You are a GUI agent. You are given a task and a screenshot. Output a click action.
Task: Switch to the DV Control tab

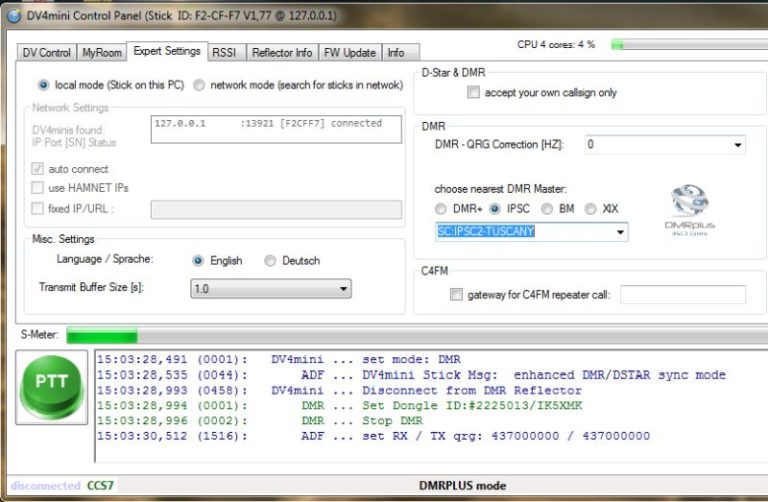tap(47, 52)
